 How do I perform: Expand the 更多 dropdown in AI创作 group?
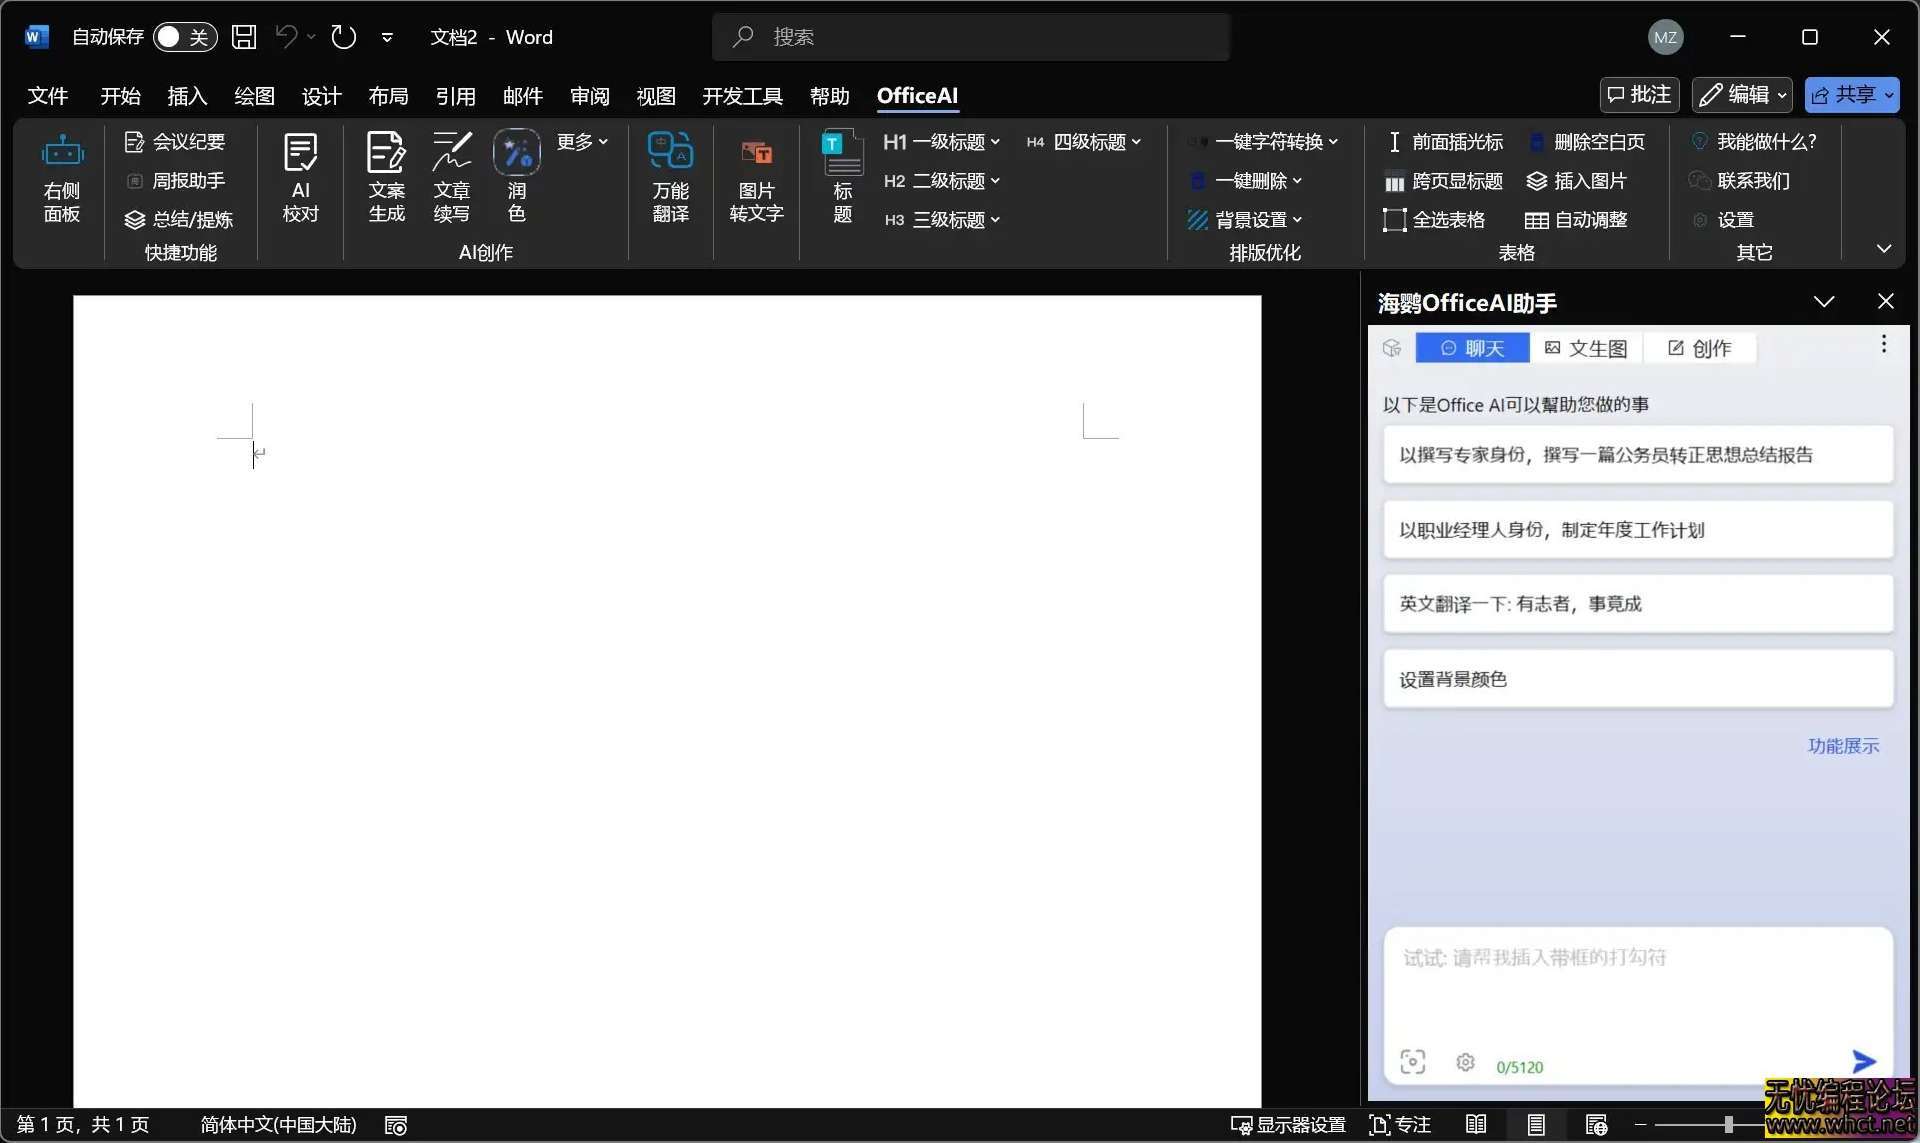coord(581,141)
